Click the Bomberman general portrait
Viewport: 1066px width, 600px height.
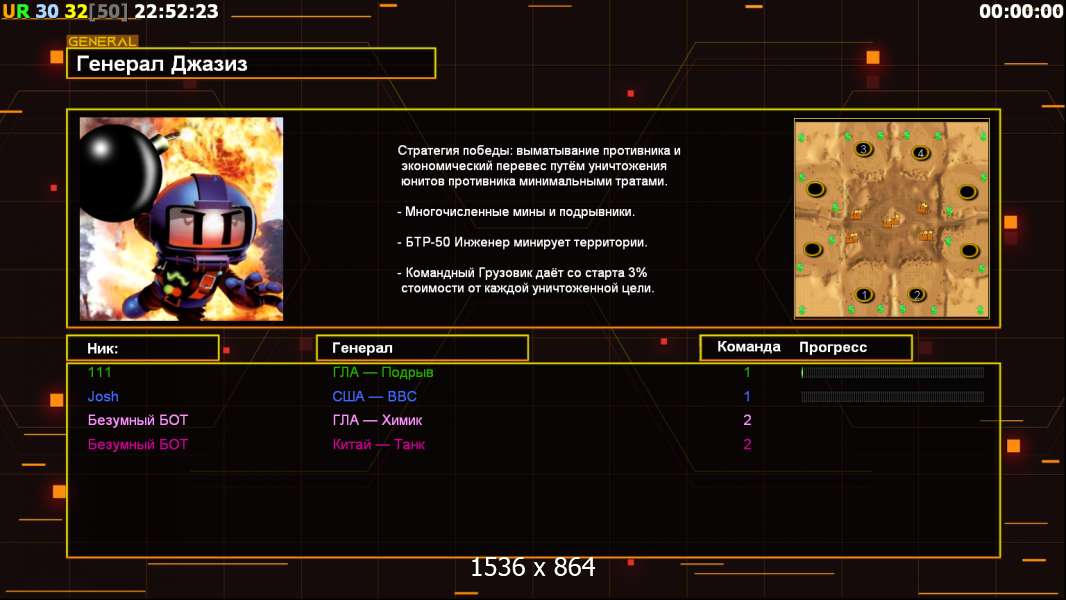(x=182, y=219)
